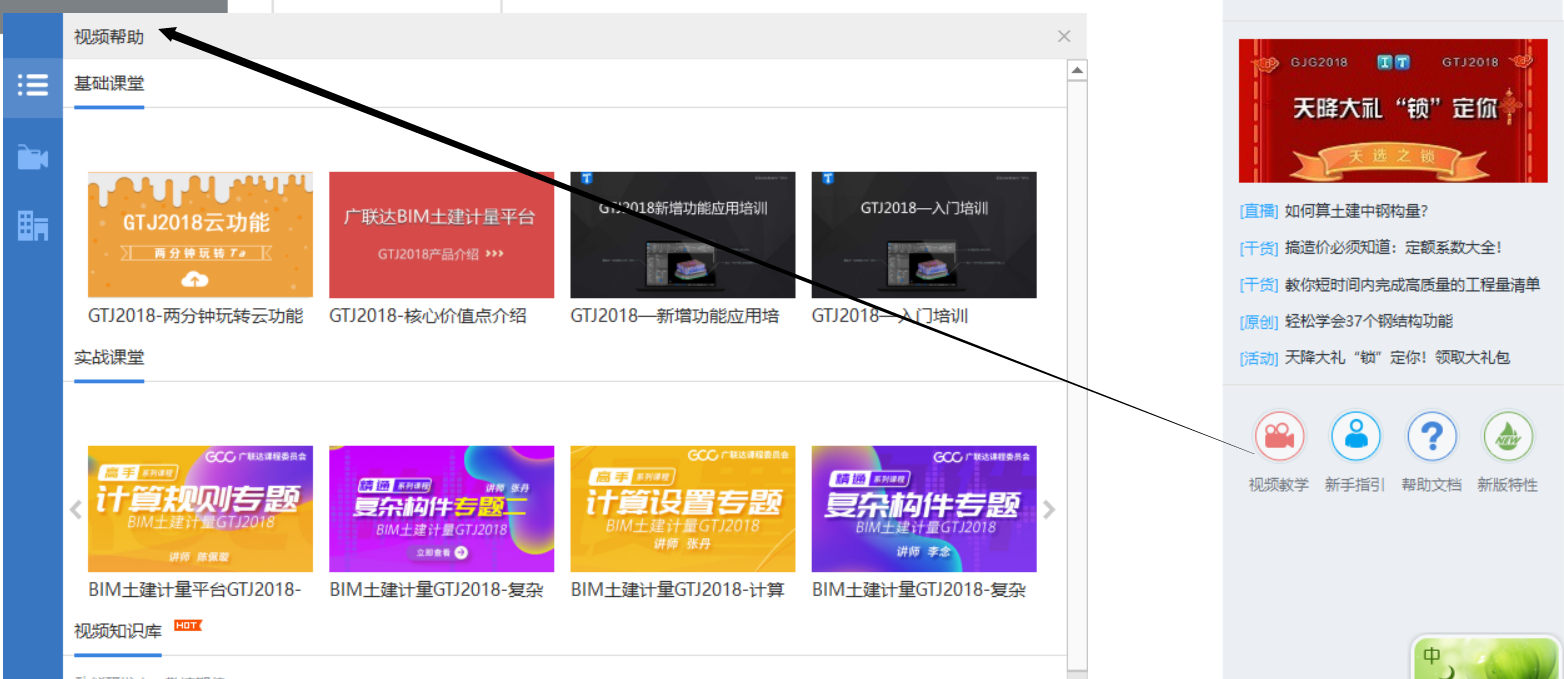Select the 实战课堂 section tab
The width and height of the screenshot is (1564, 679).
[x=109, y=357]
